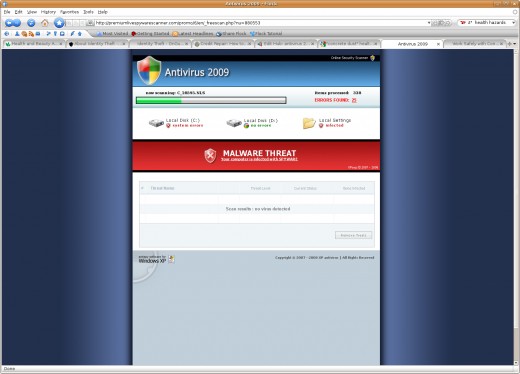Click the Online Security Scanner shield icon
The height and width of the screenshot is (374, 520).
click(373, 58)
